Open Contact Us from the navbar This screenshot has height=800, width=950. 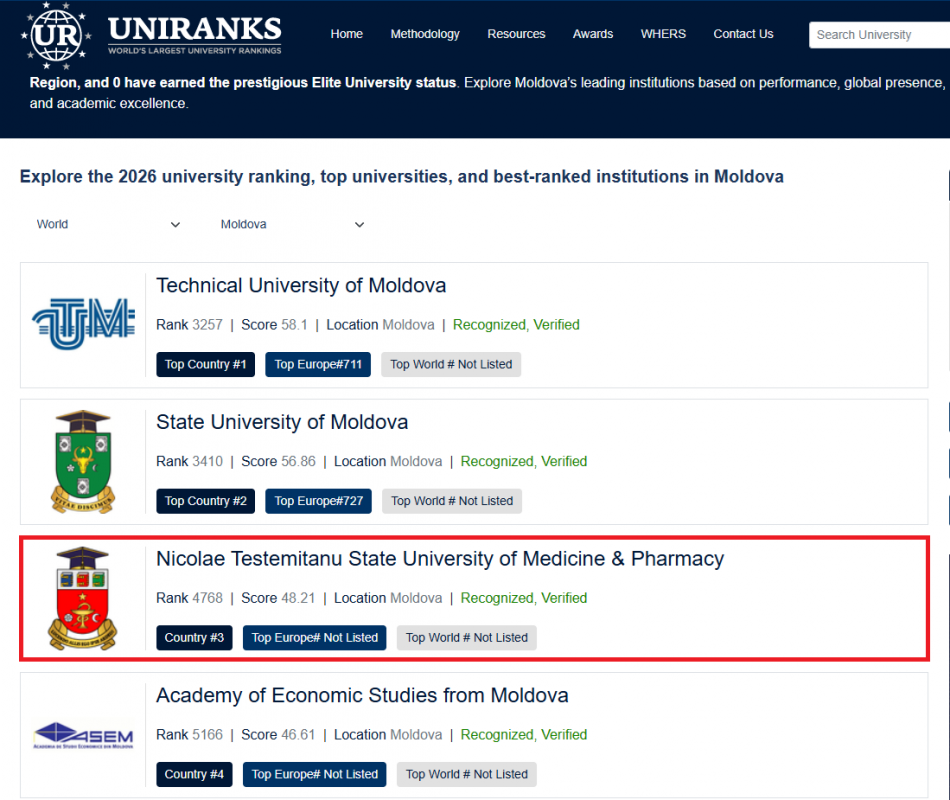pyautogui.click(x=743, y=33)
